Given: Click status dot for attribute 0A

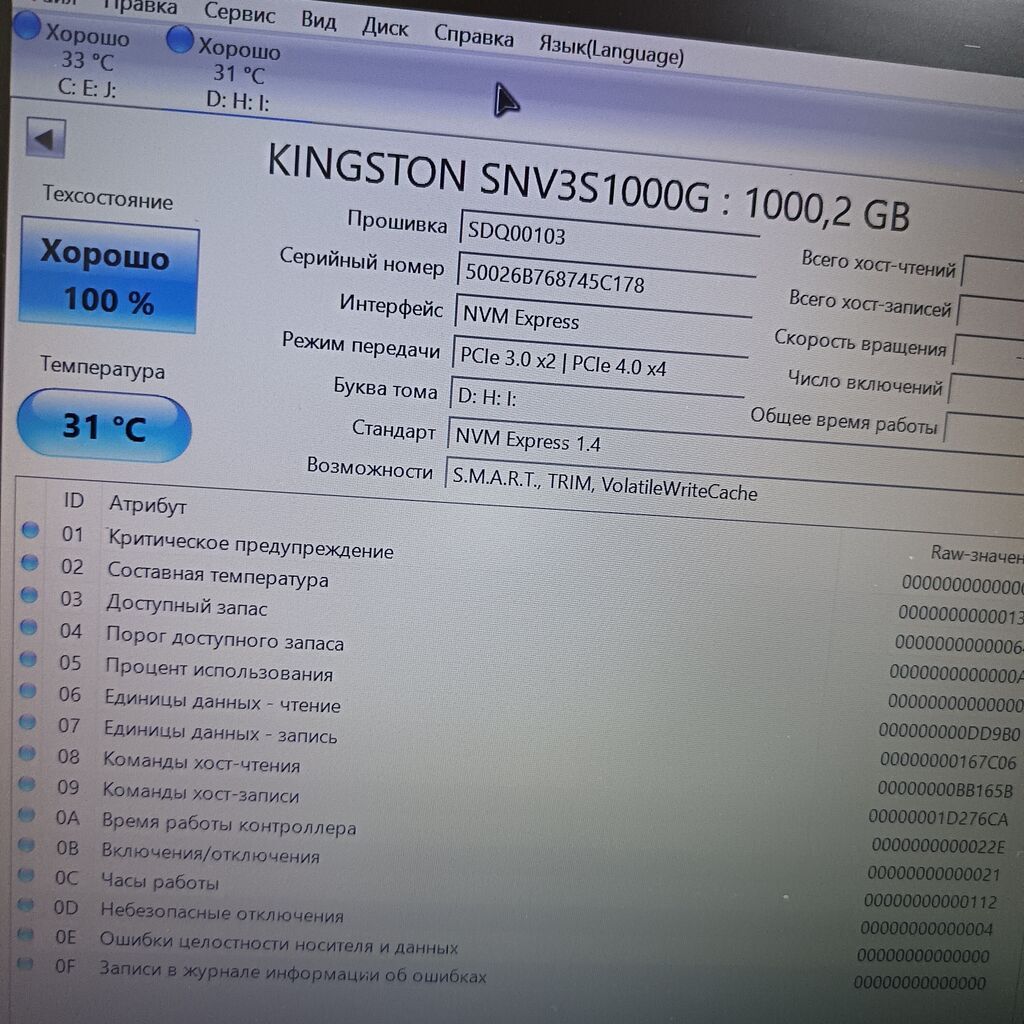Looking at the screenshot, I should 26,814.
